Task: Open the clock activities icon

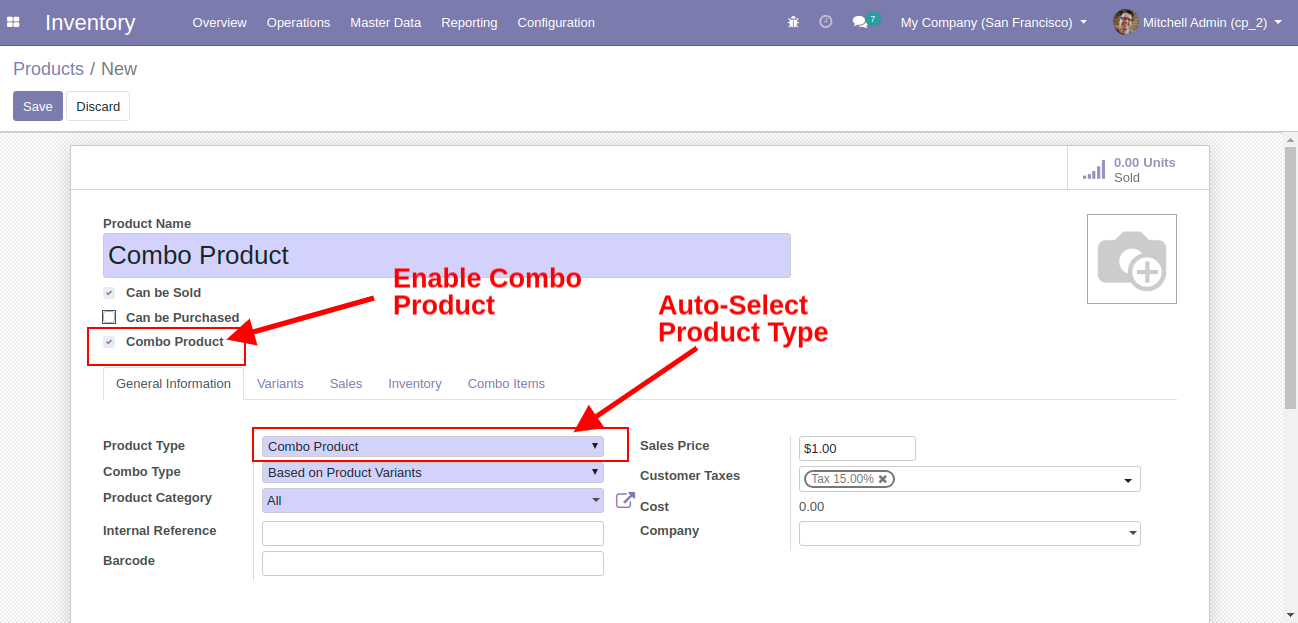Action: click(x=825, y=22)
